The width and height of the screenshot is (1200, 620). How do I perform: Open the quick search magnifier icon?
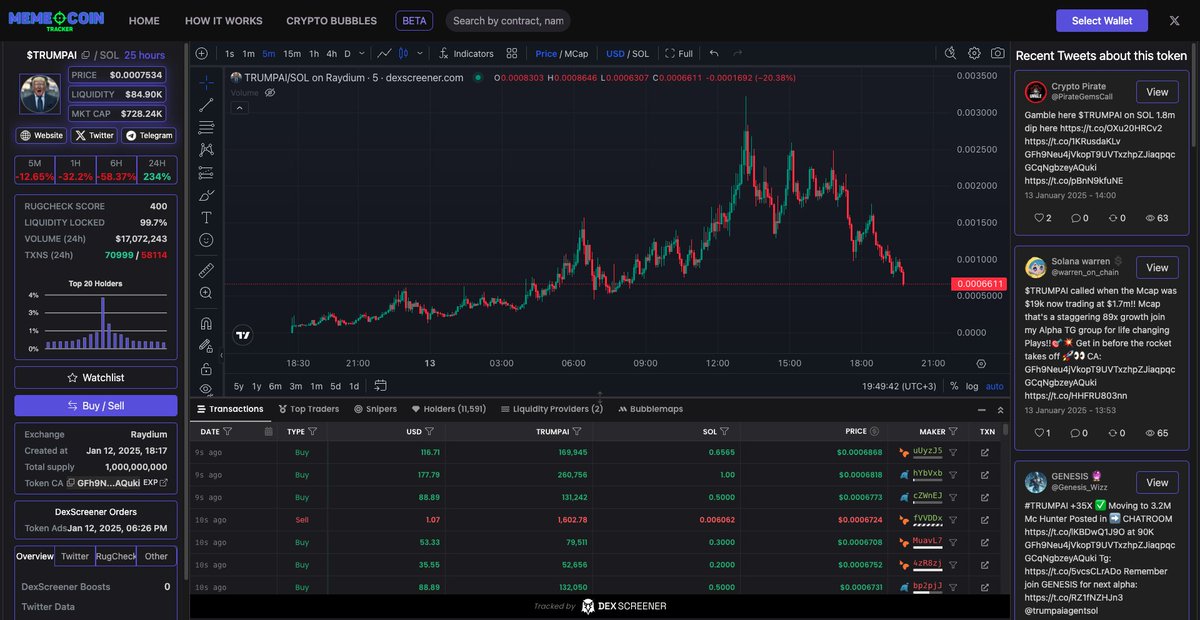(949, 53)
